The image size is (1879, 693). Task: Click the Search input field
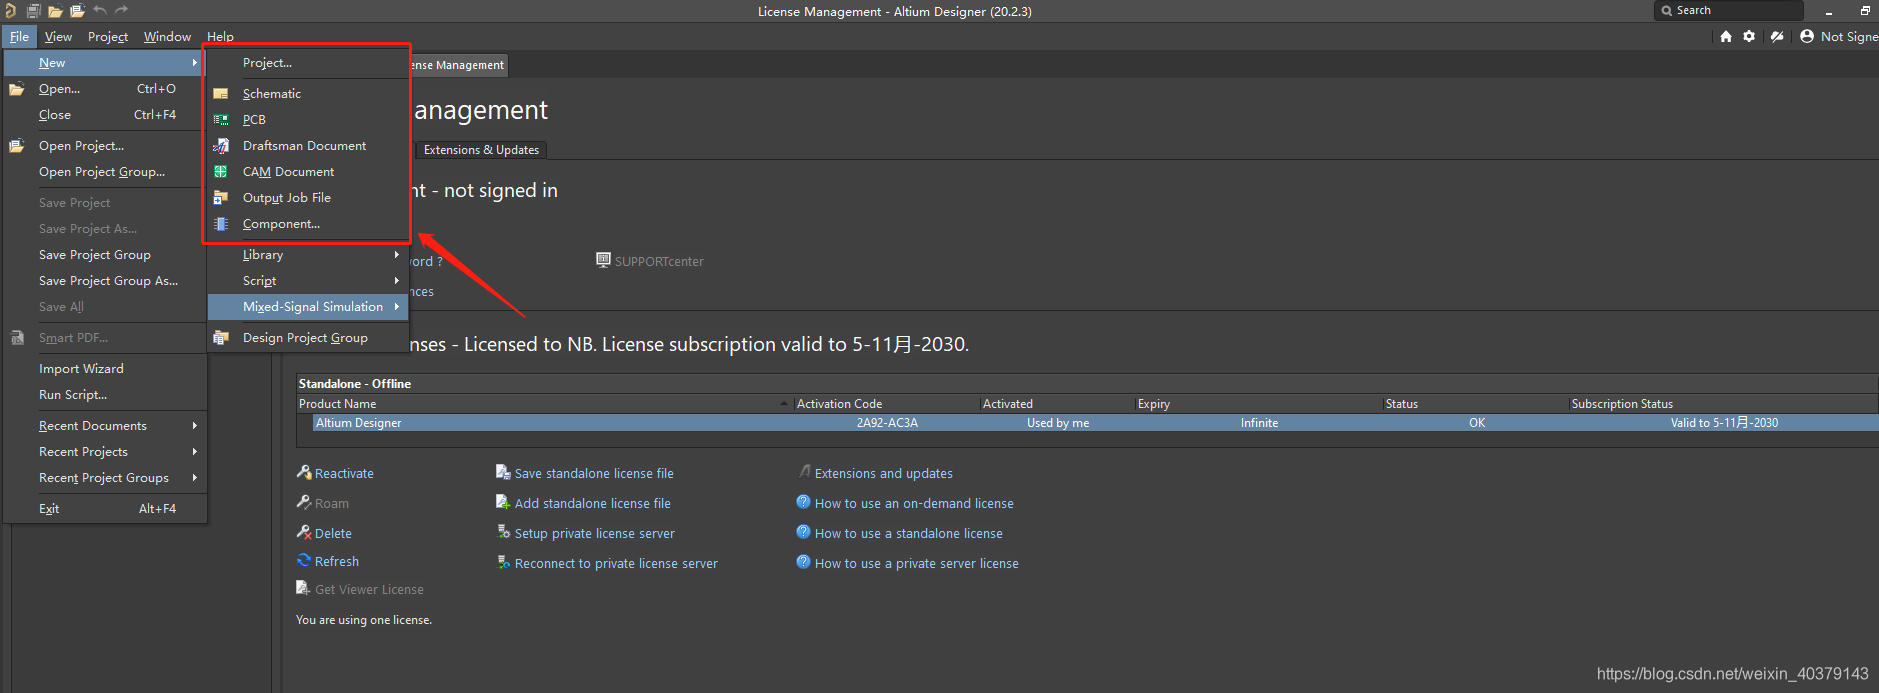tap(1729, 10)
